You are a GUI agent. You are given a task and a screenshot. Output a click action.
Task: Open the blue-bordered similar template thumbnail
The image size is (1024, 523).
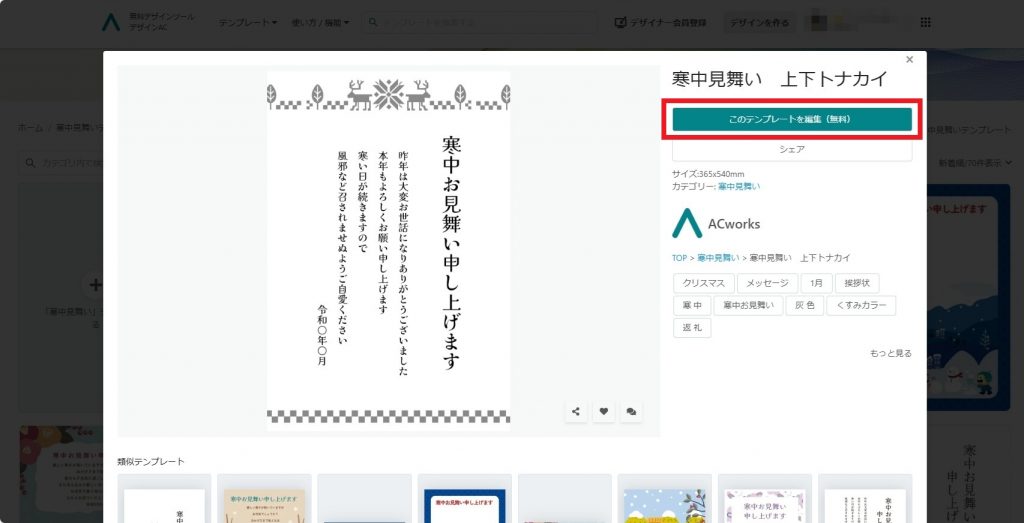(465, 499)
